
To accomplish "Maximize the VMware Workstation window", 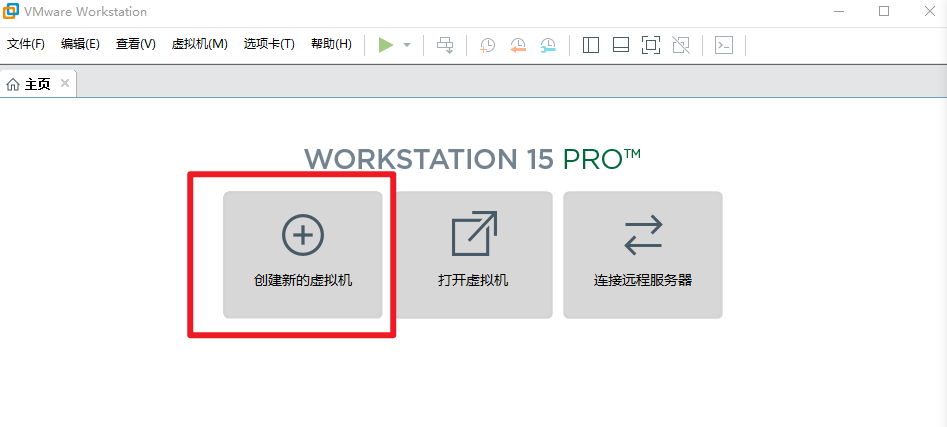I will pyautogui.click(x=884, y=11).
